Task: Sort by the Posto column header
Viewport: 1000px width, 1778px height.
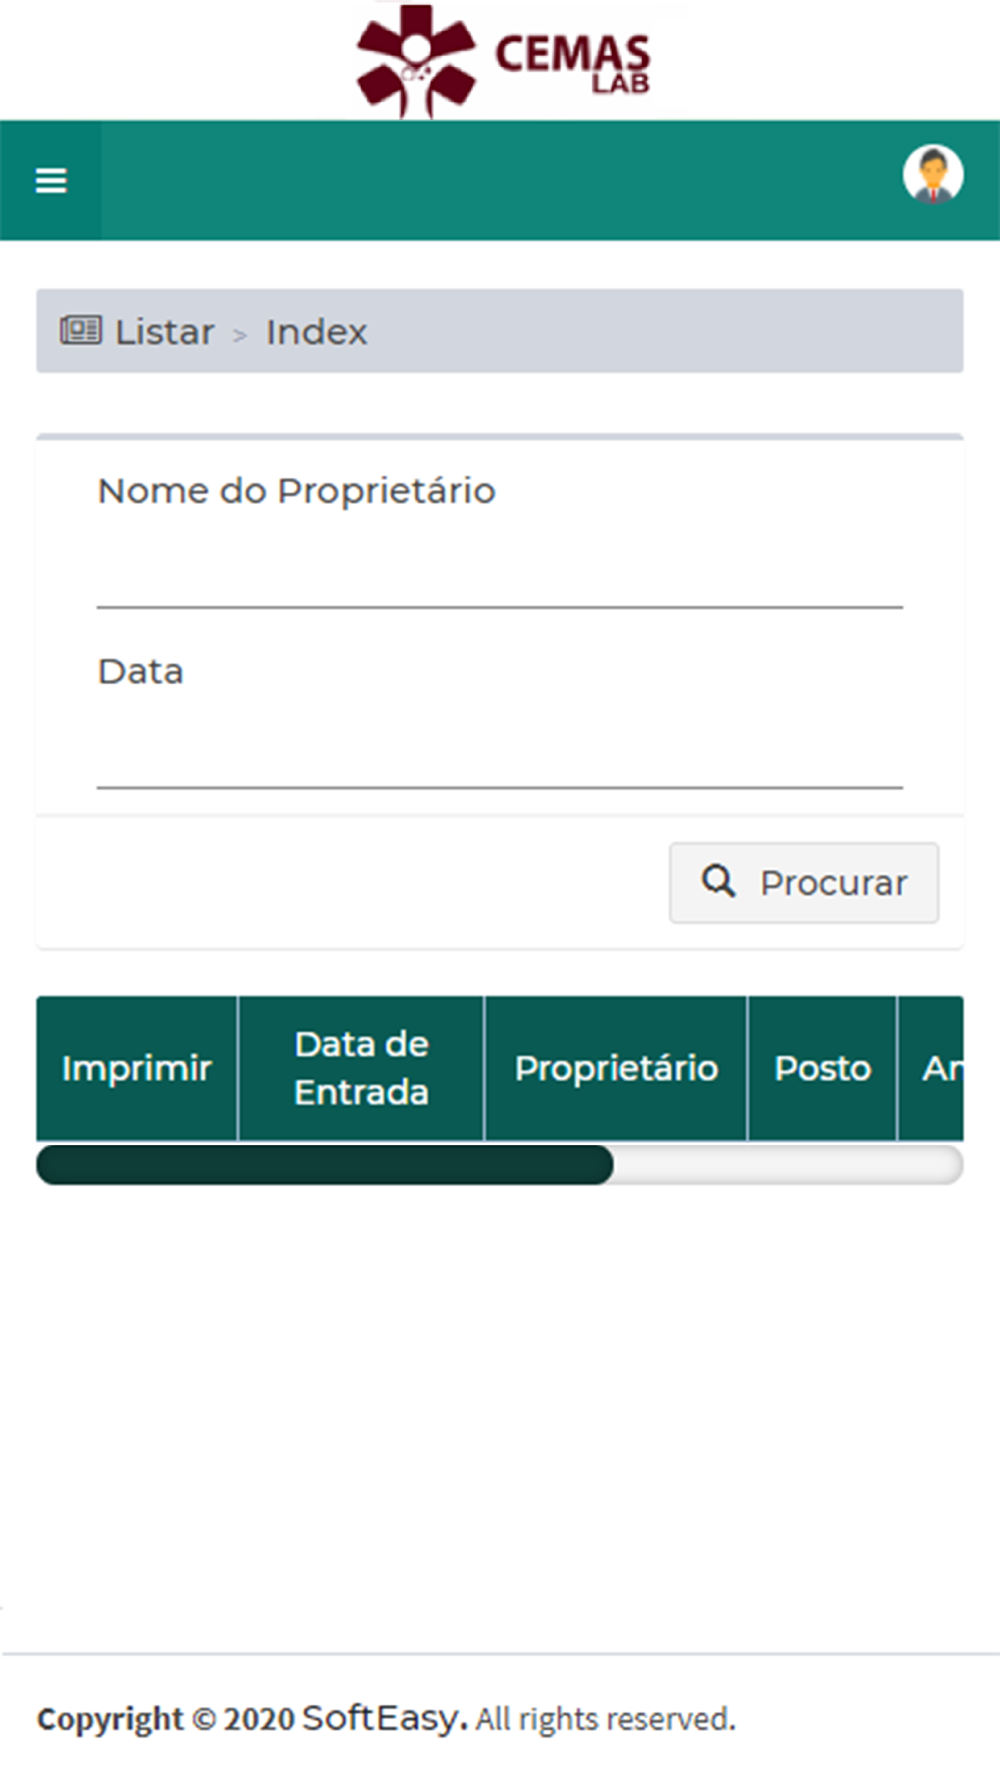Action: (x=822, y=1068)
